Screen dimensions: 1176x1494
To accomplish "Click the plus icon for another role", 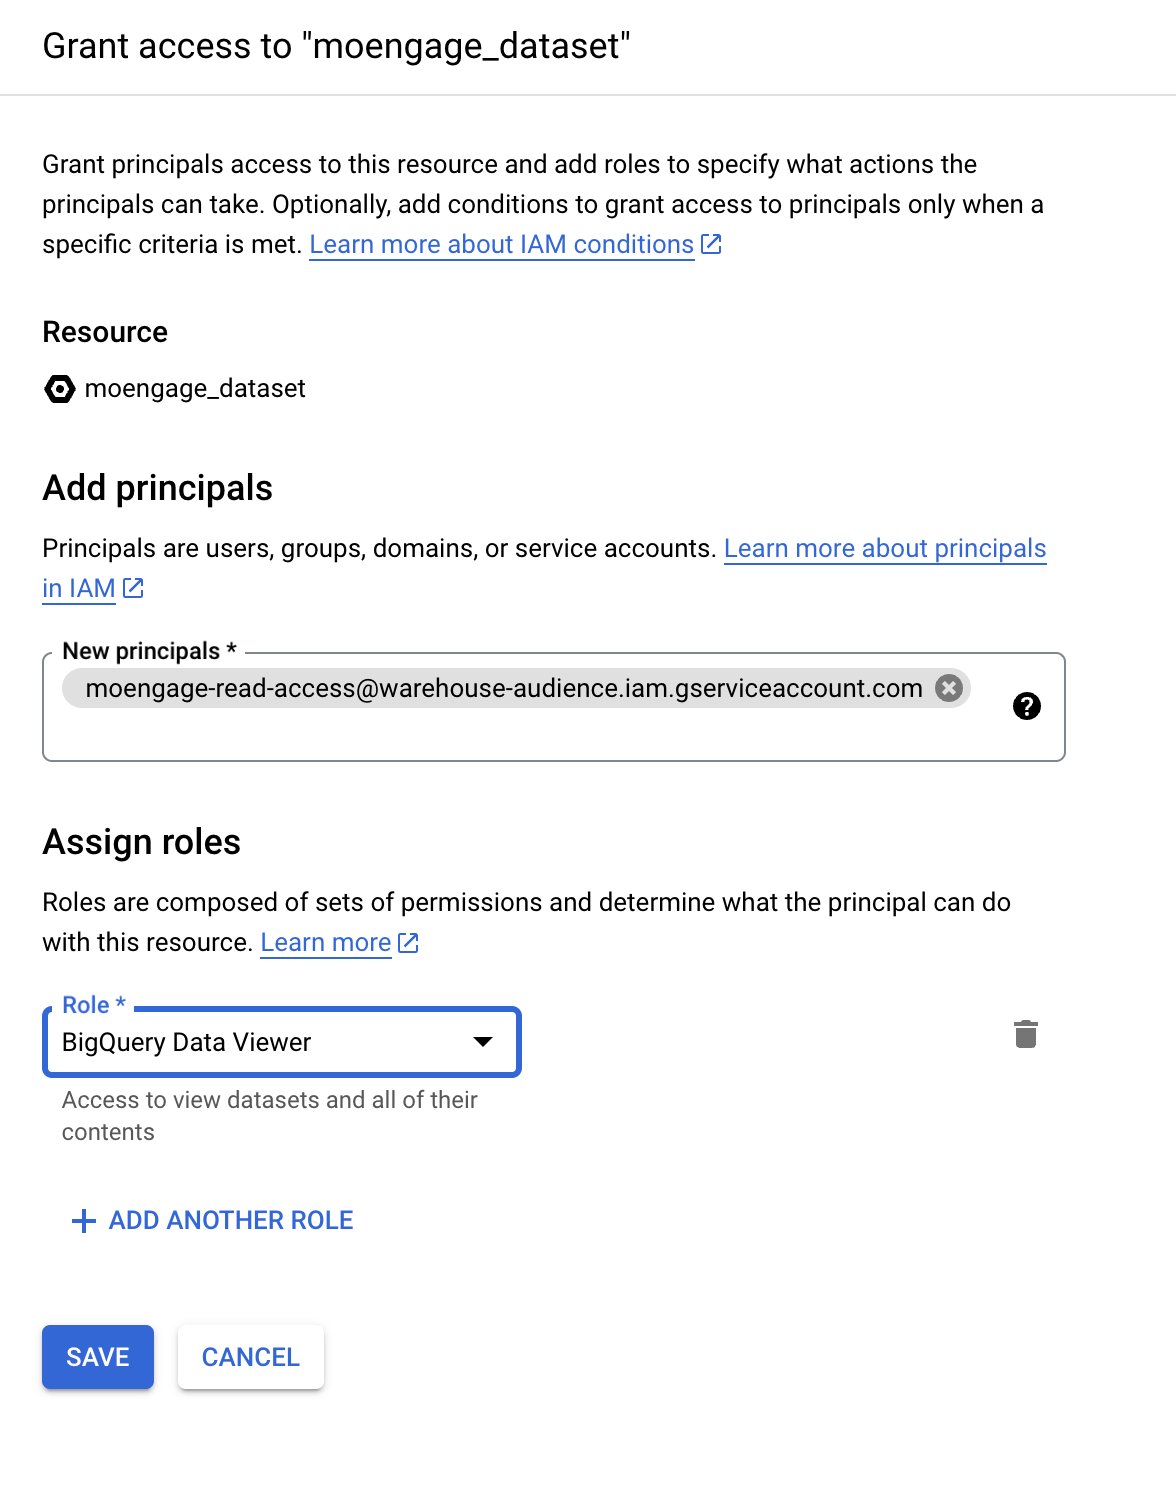I will (84, 1220).
